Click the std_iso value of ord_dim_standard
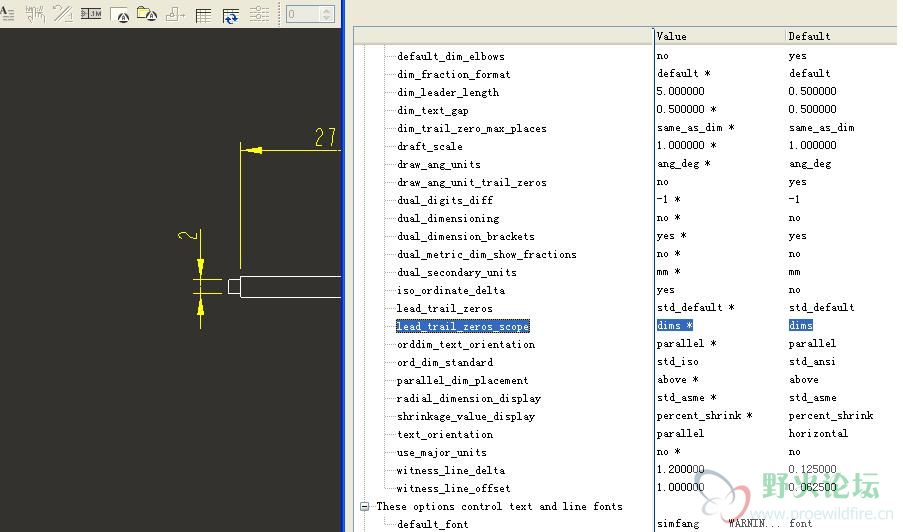This screenshot has height=532, width=903. 677,362
